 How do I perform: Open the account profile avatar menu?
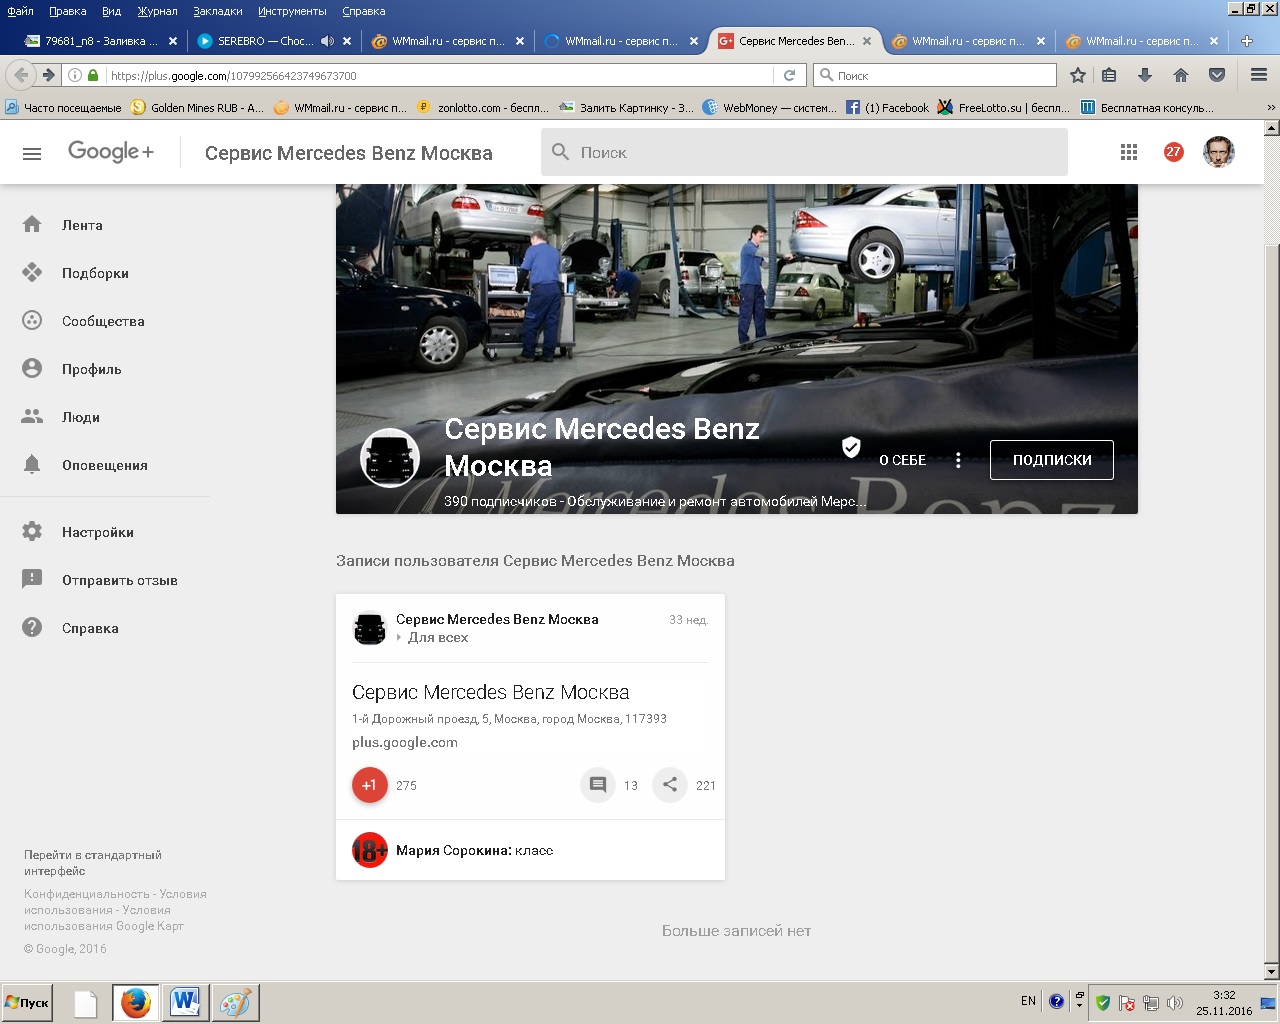(1218, 152)
